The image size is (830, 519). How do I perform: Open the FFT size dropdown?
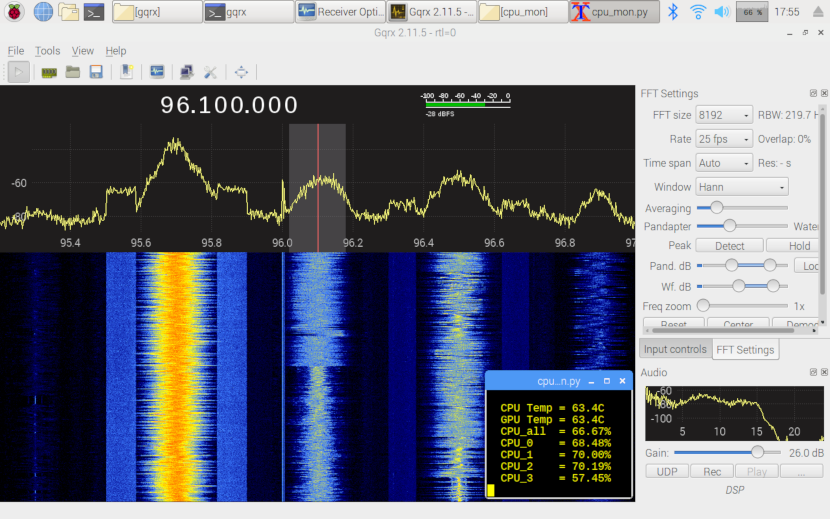tap(724, 115)
